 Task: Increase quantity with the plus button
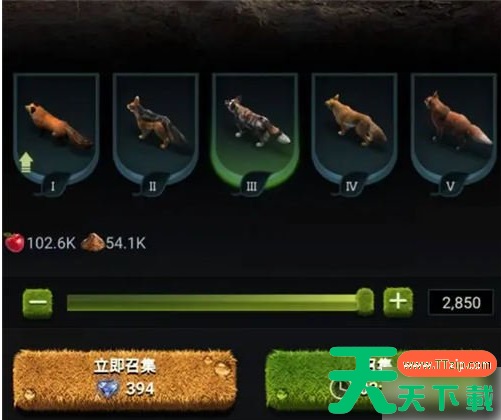[x=398, y=302]
